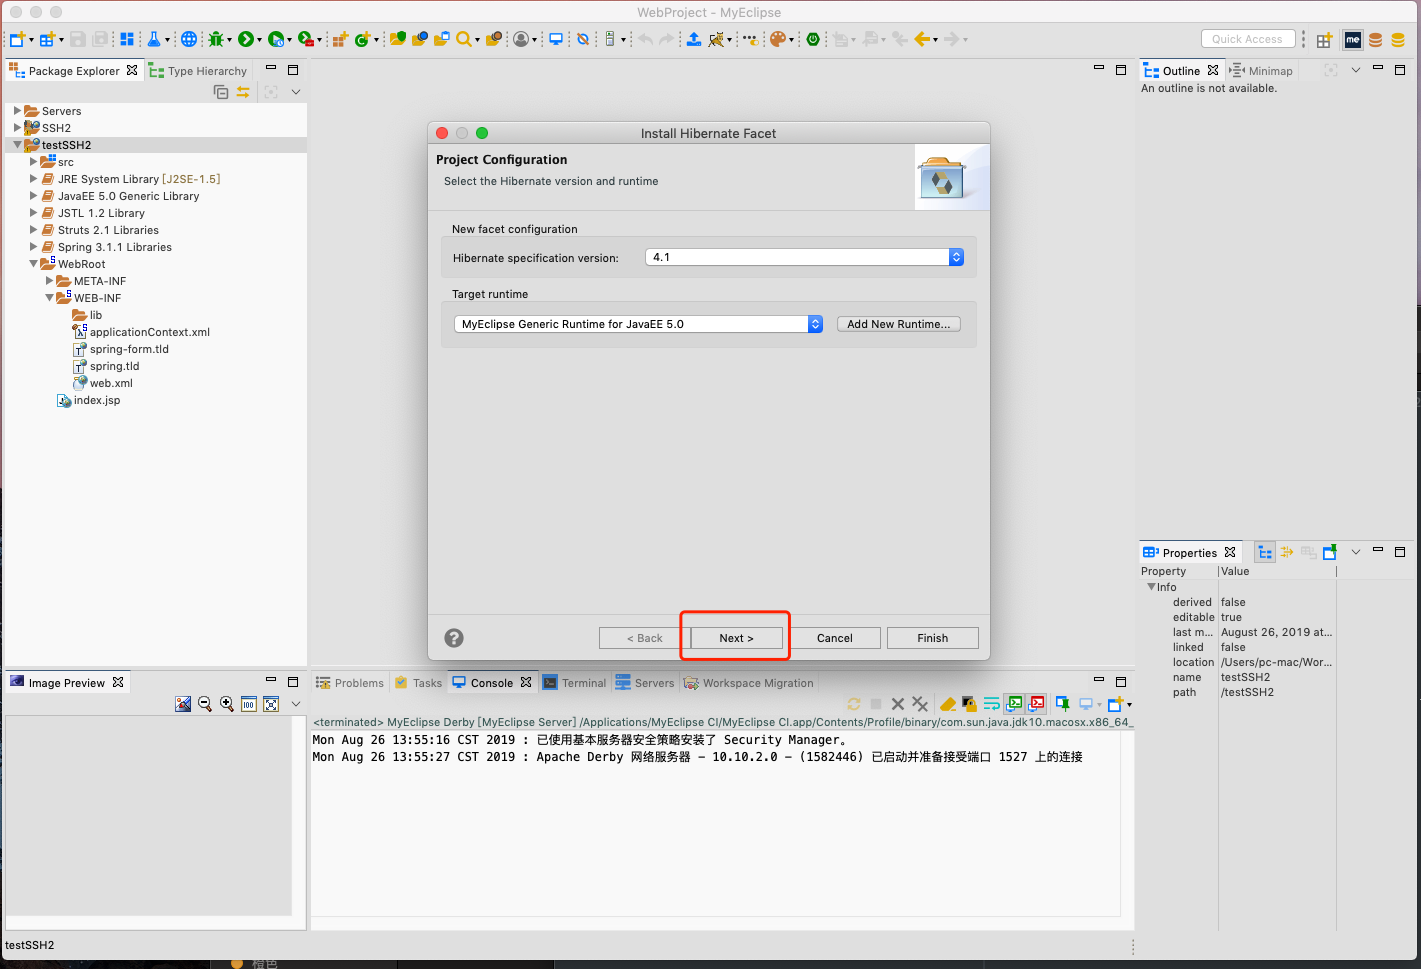Image resolution: width=1421 pixels, height=969 pixels.
Task: Select the src folder
Action: 66,162
